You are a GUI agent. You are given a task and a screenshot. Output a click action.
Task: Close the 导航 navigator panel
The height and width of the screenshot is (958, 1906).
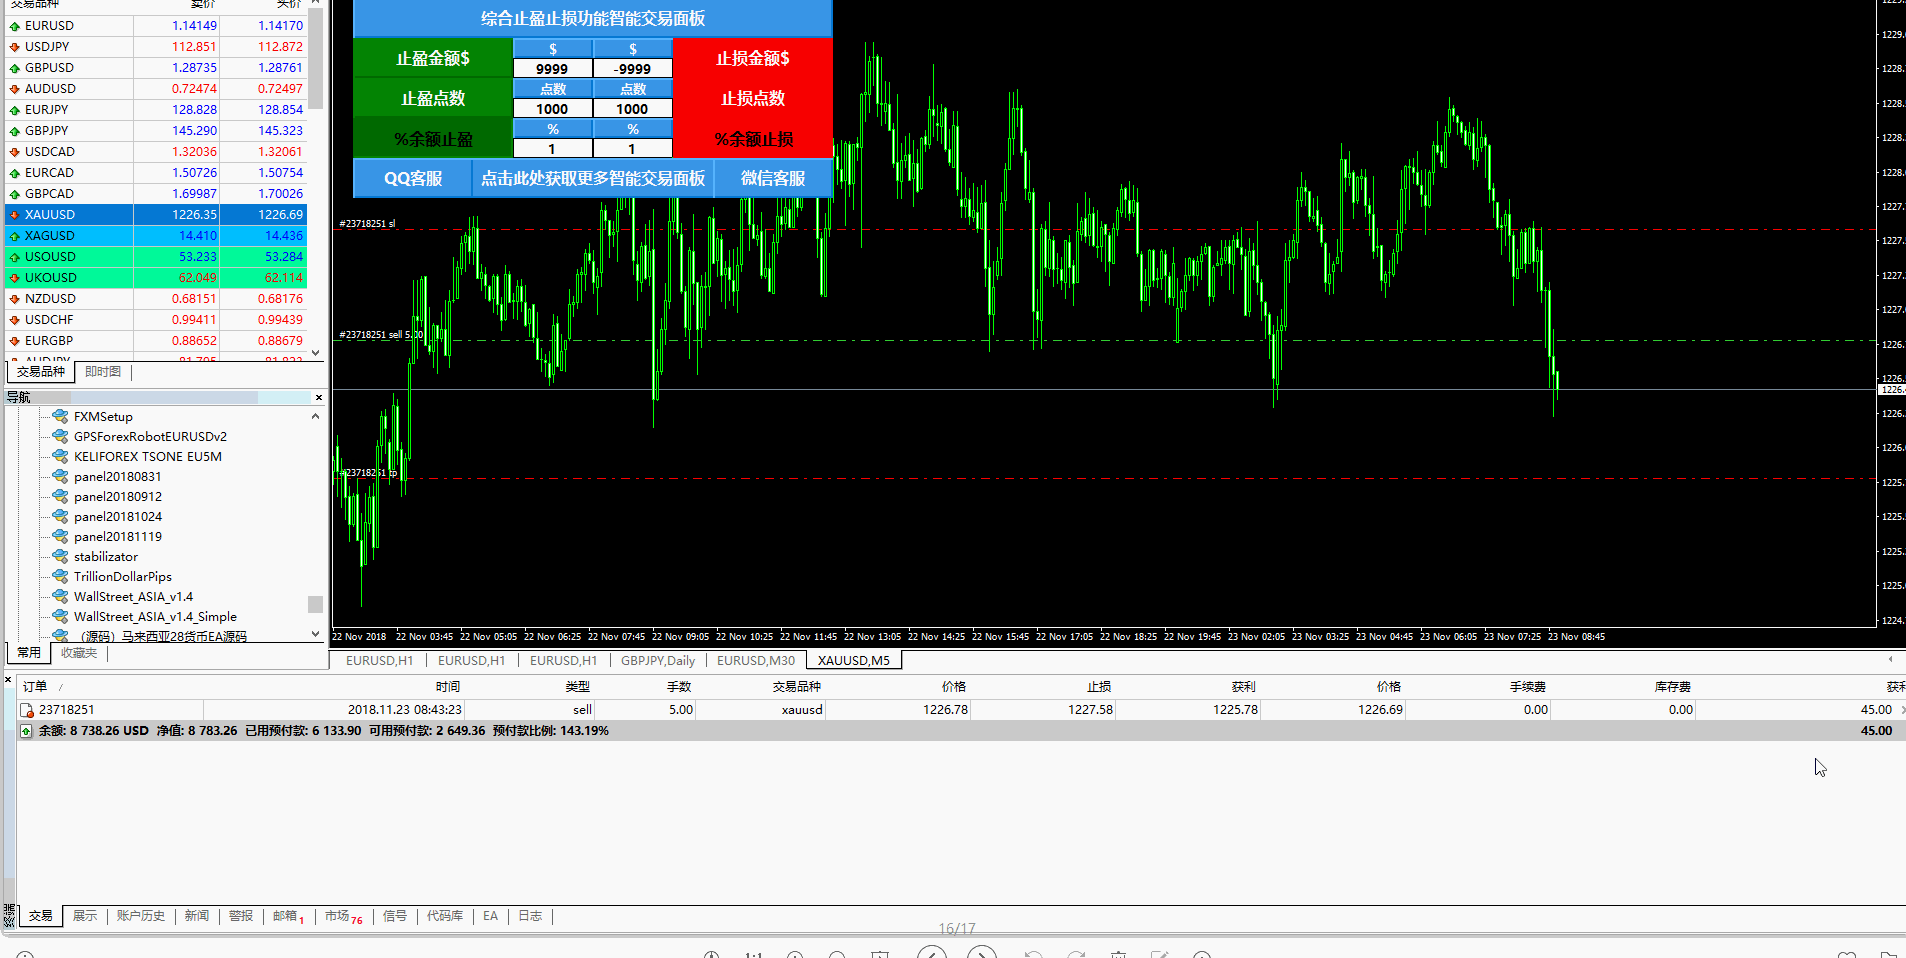tap(319, 397)
